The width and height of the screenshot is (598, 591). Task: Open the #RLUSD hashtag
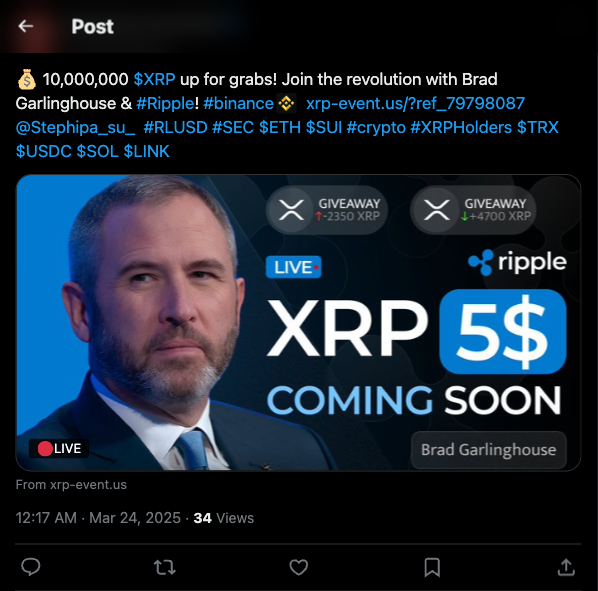(x=175, y=127)
